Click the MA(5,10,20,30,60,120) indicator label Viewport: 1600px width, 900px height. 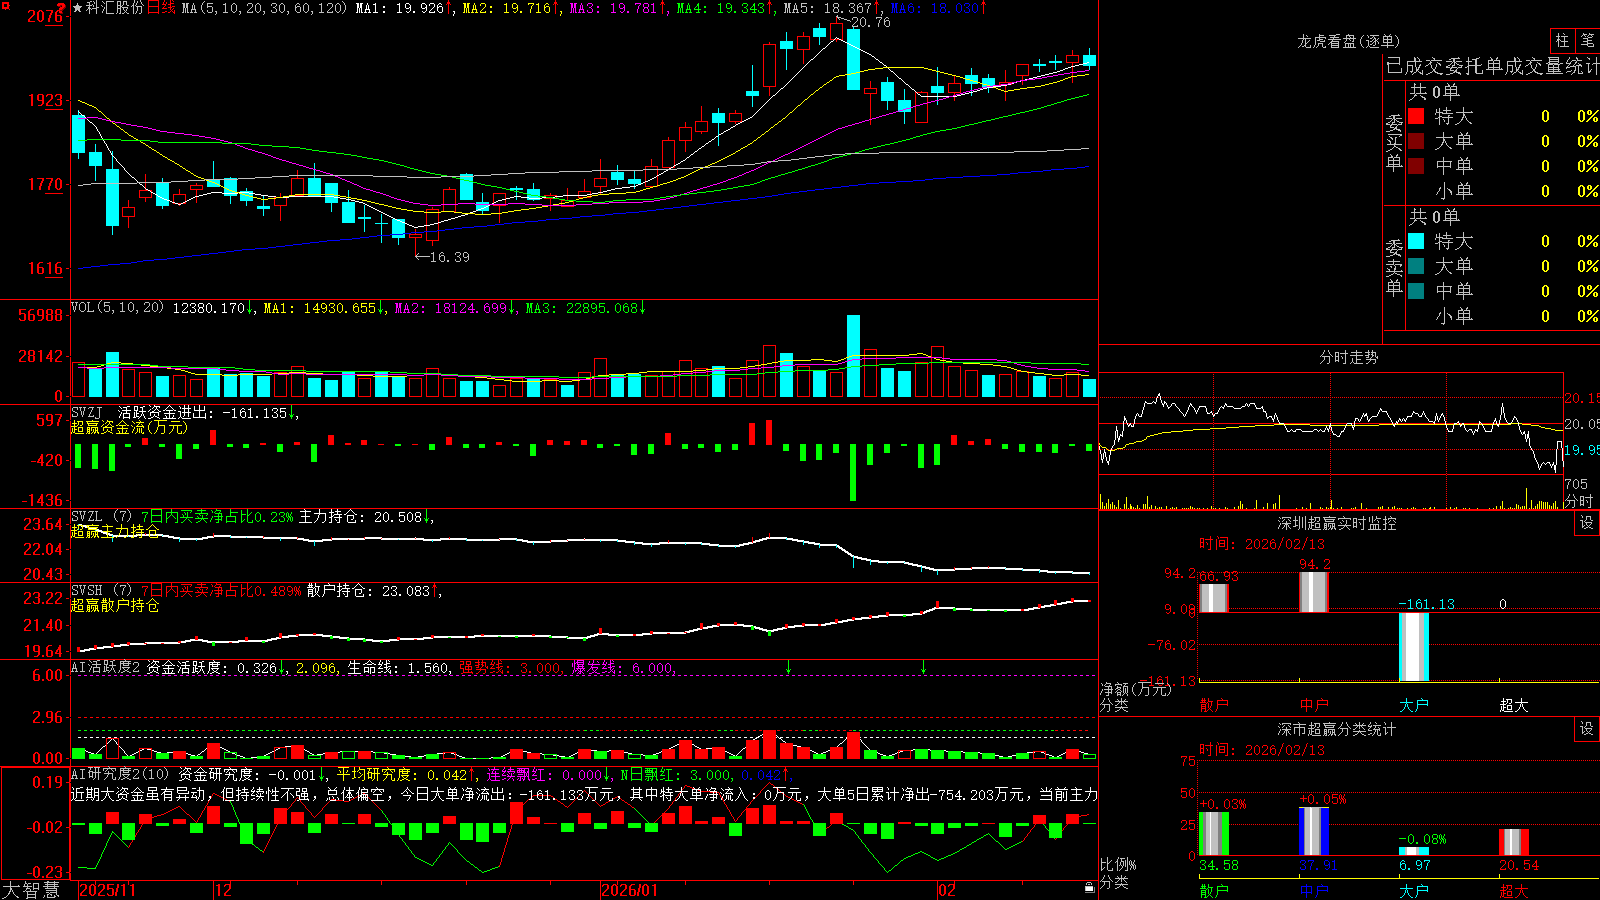click(x=264, y=8)
